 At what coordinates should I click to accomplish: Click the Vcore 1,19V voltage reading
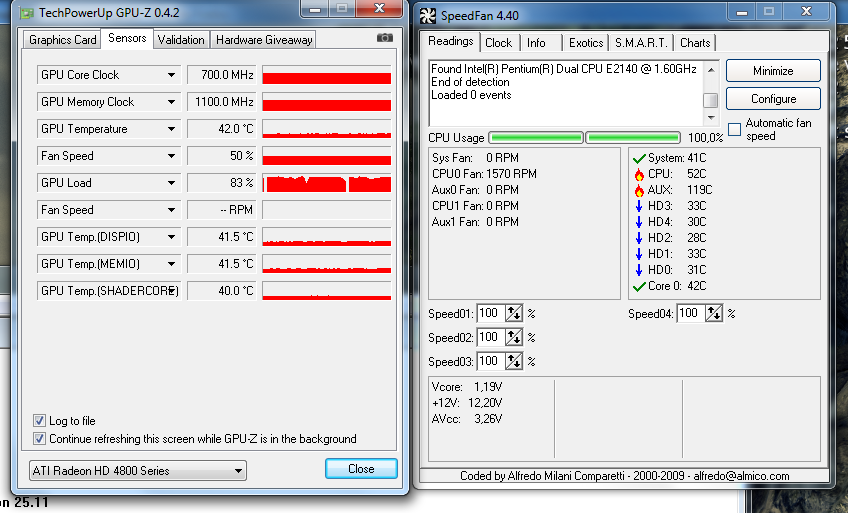tap(467, 387)
